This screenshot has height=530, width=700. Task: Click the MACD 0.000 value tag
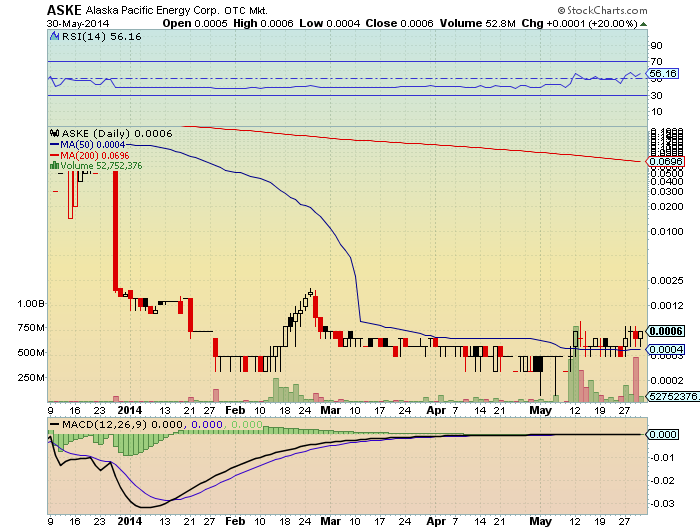coord(662,435)
